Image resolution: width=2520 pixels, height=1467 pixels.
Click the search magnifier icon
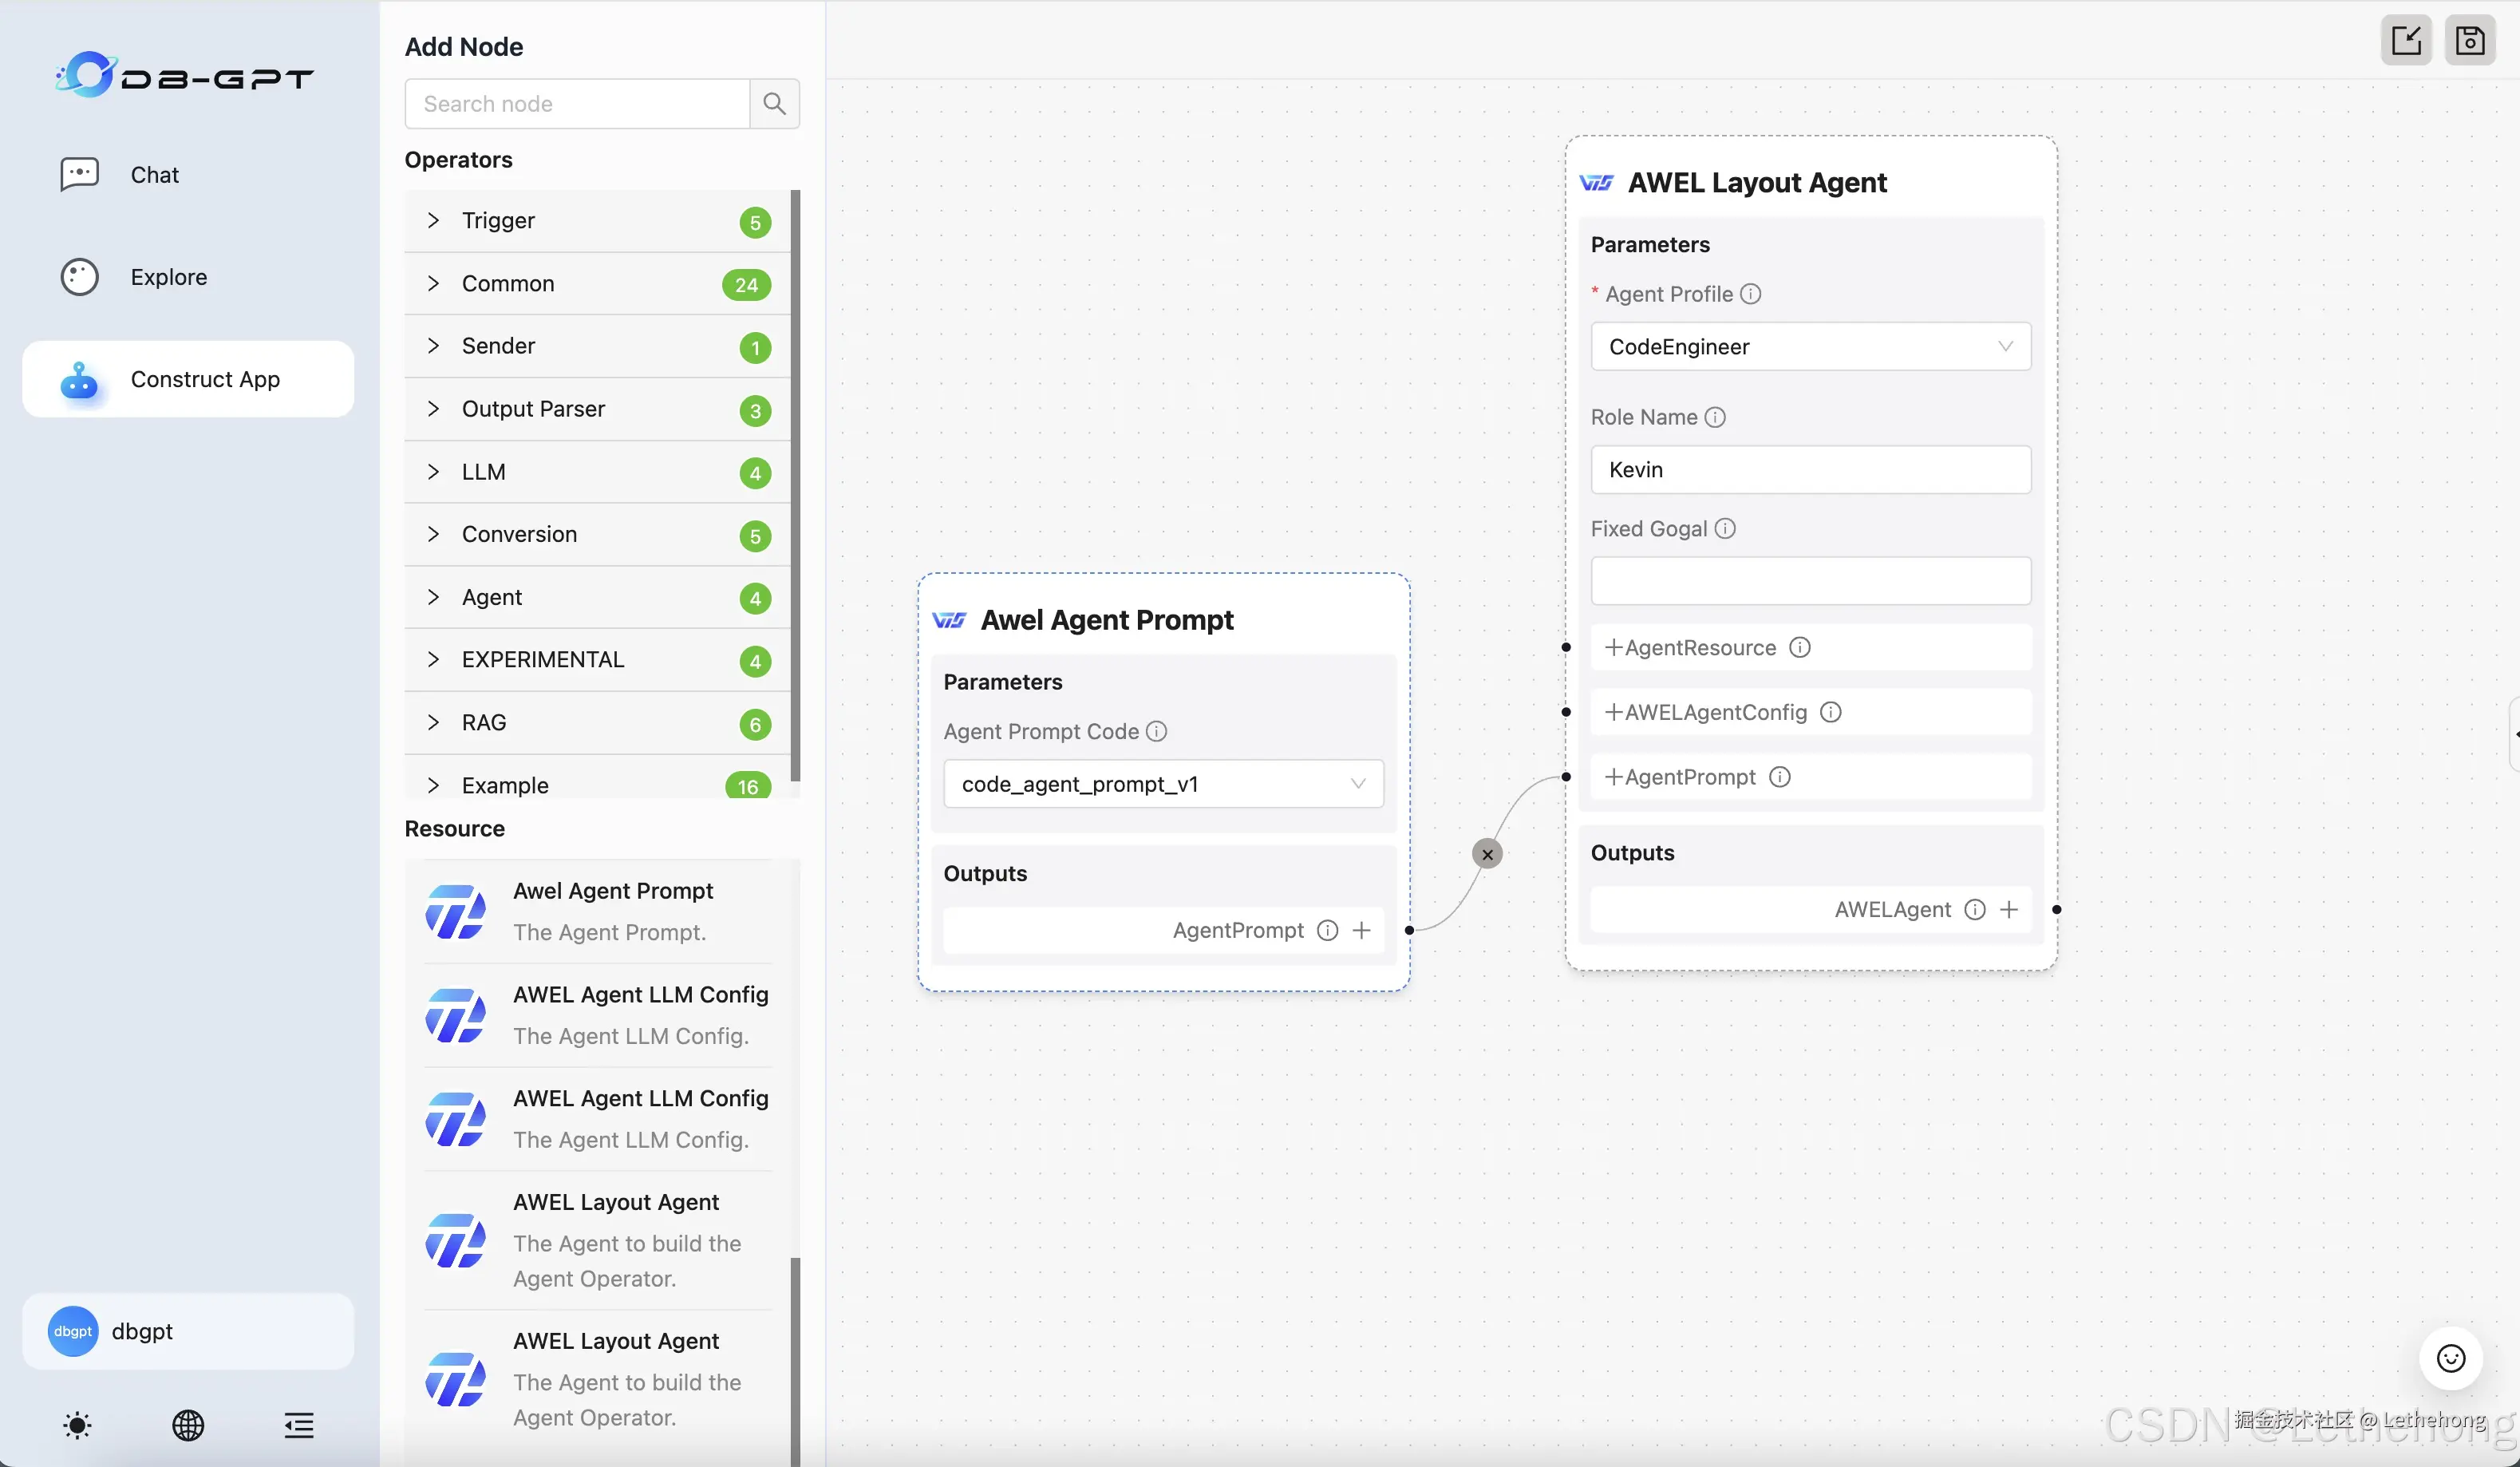tap(774, 104)
